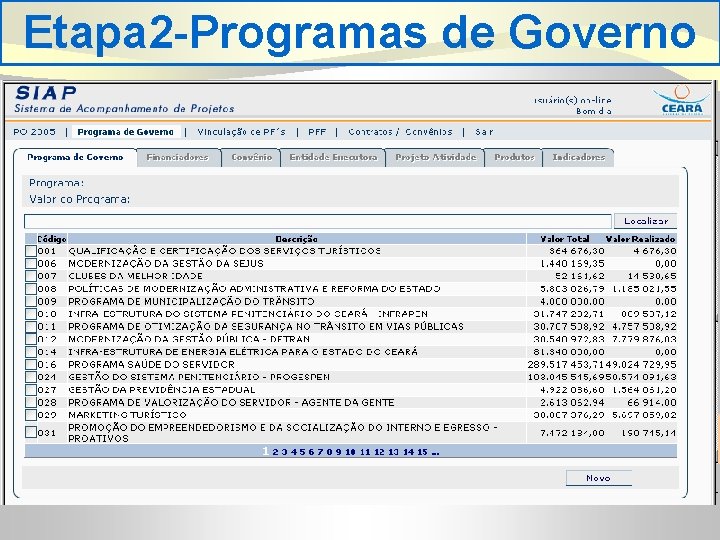Viewport: 720px width, 540px height.
Task: Click GESTÃO DA PREVIDÊNCIA ESTADUAL description
Action: 162,390
